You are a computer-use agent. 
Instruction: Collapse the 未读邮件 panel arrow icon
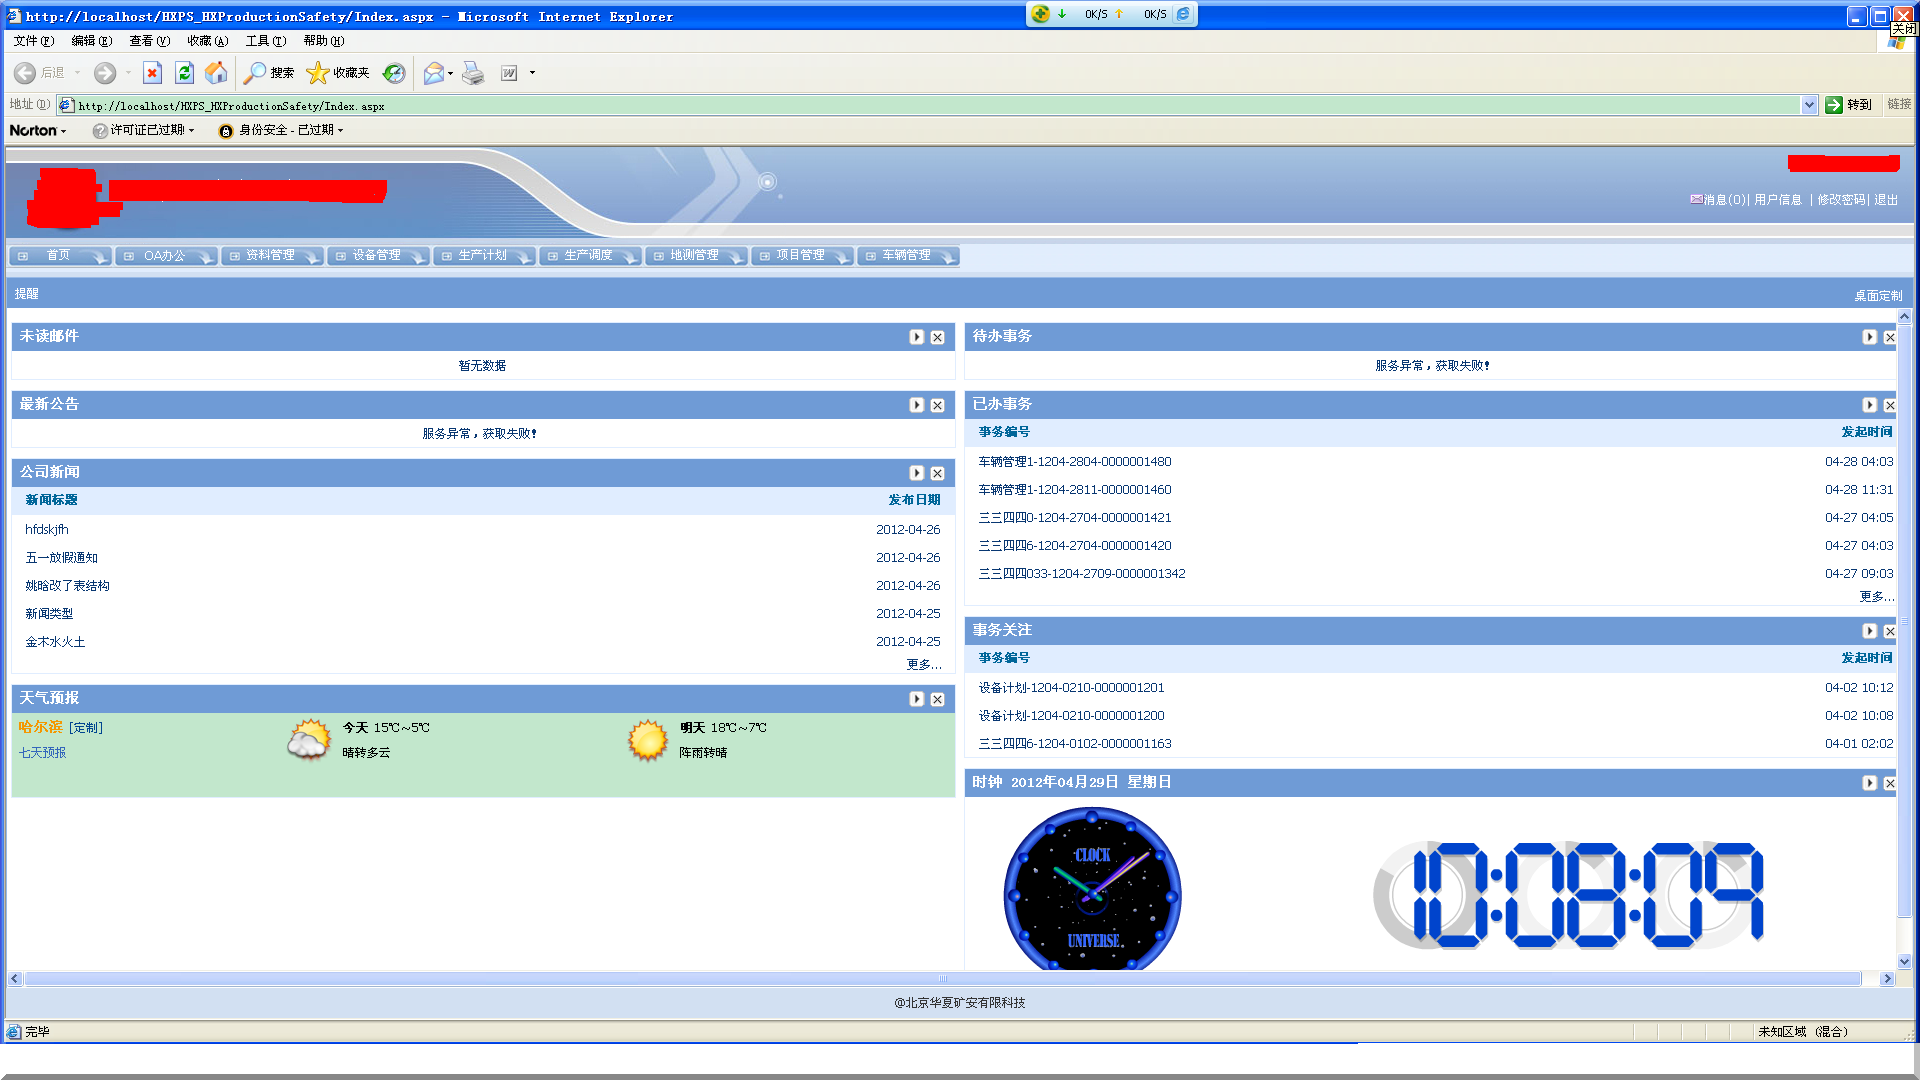click(x=916, y=337)
